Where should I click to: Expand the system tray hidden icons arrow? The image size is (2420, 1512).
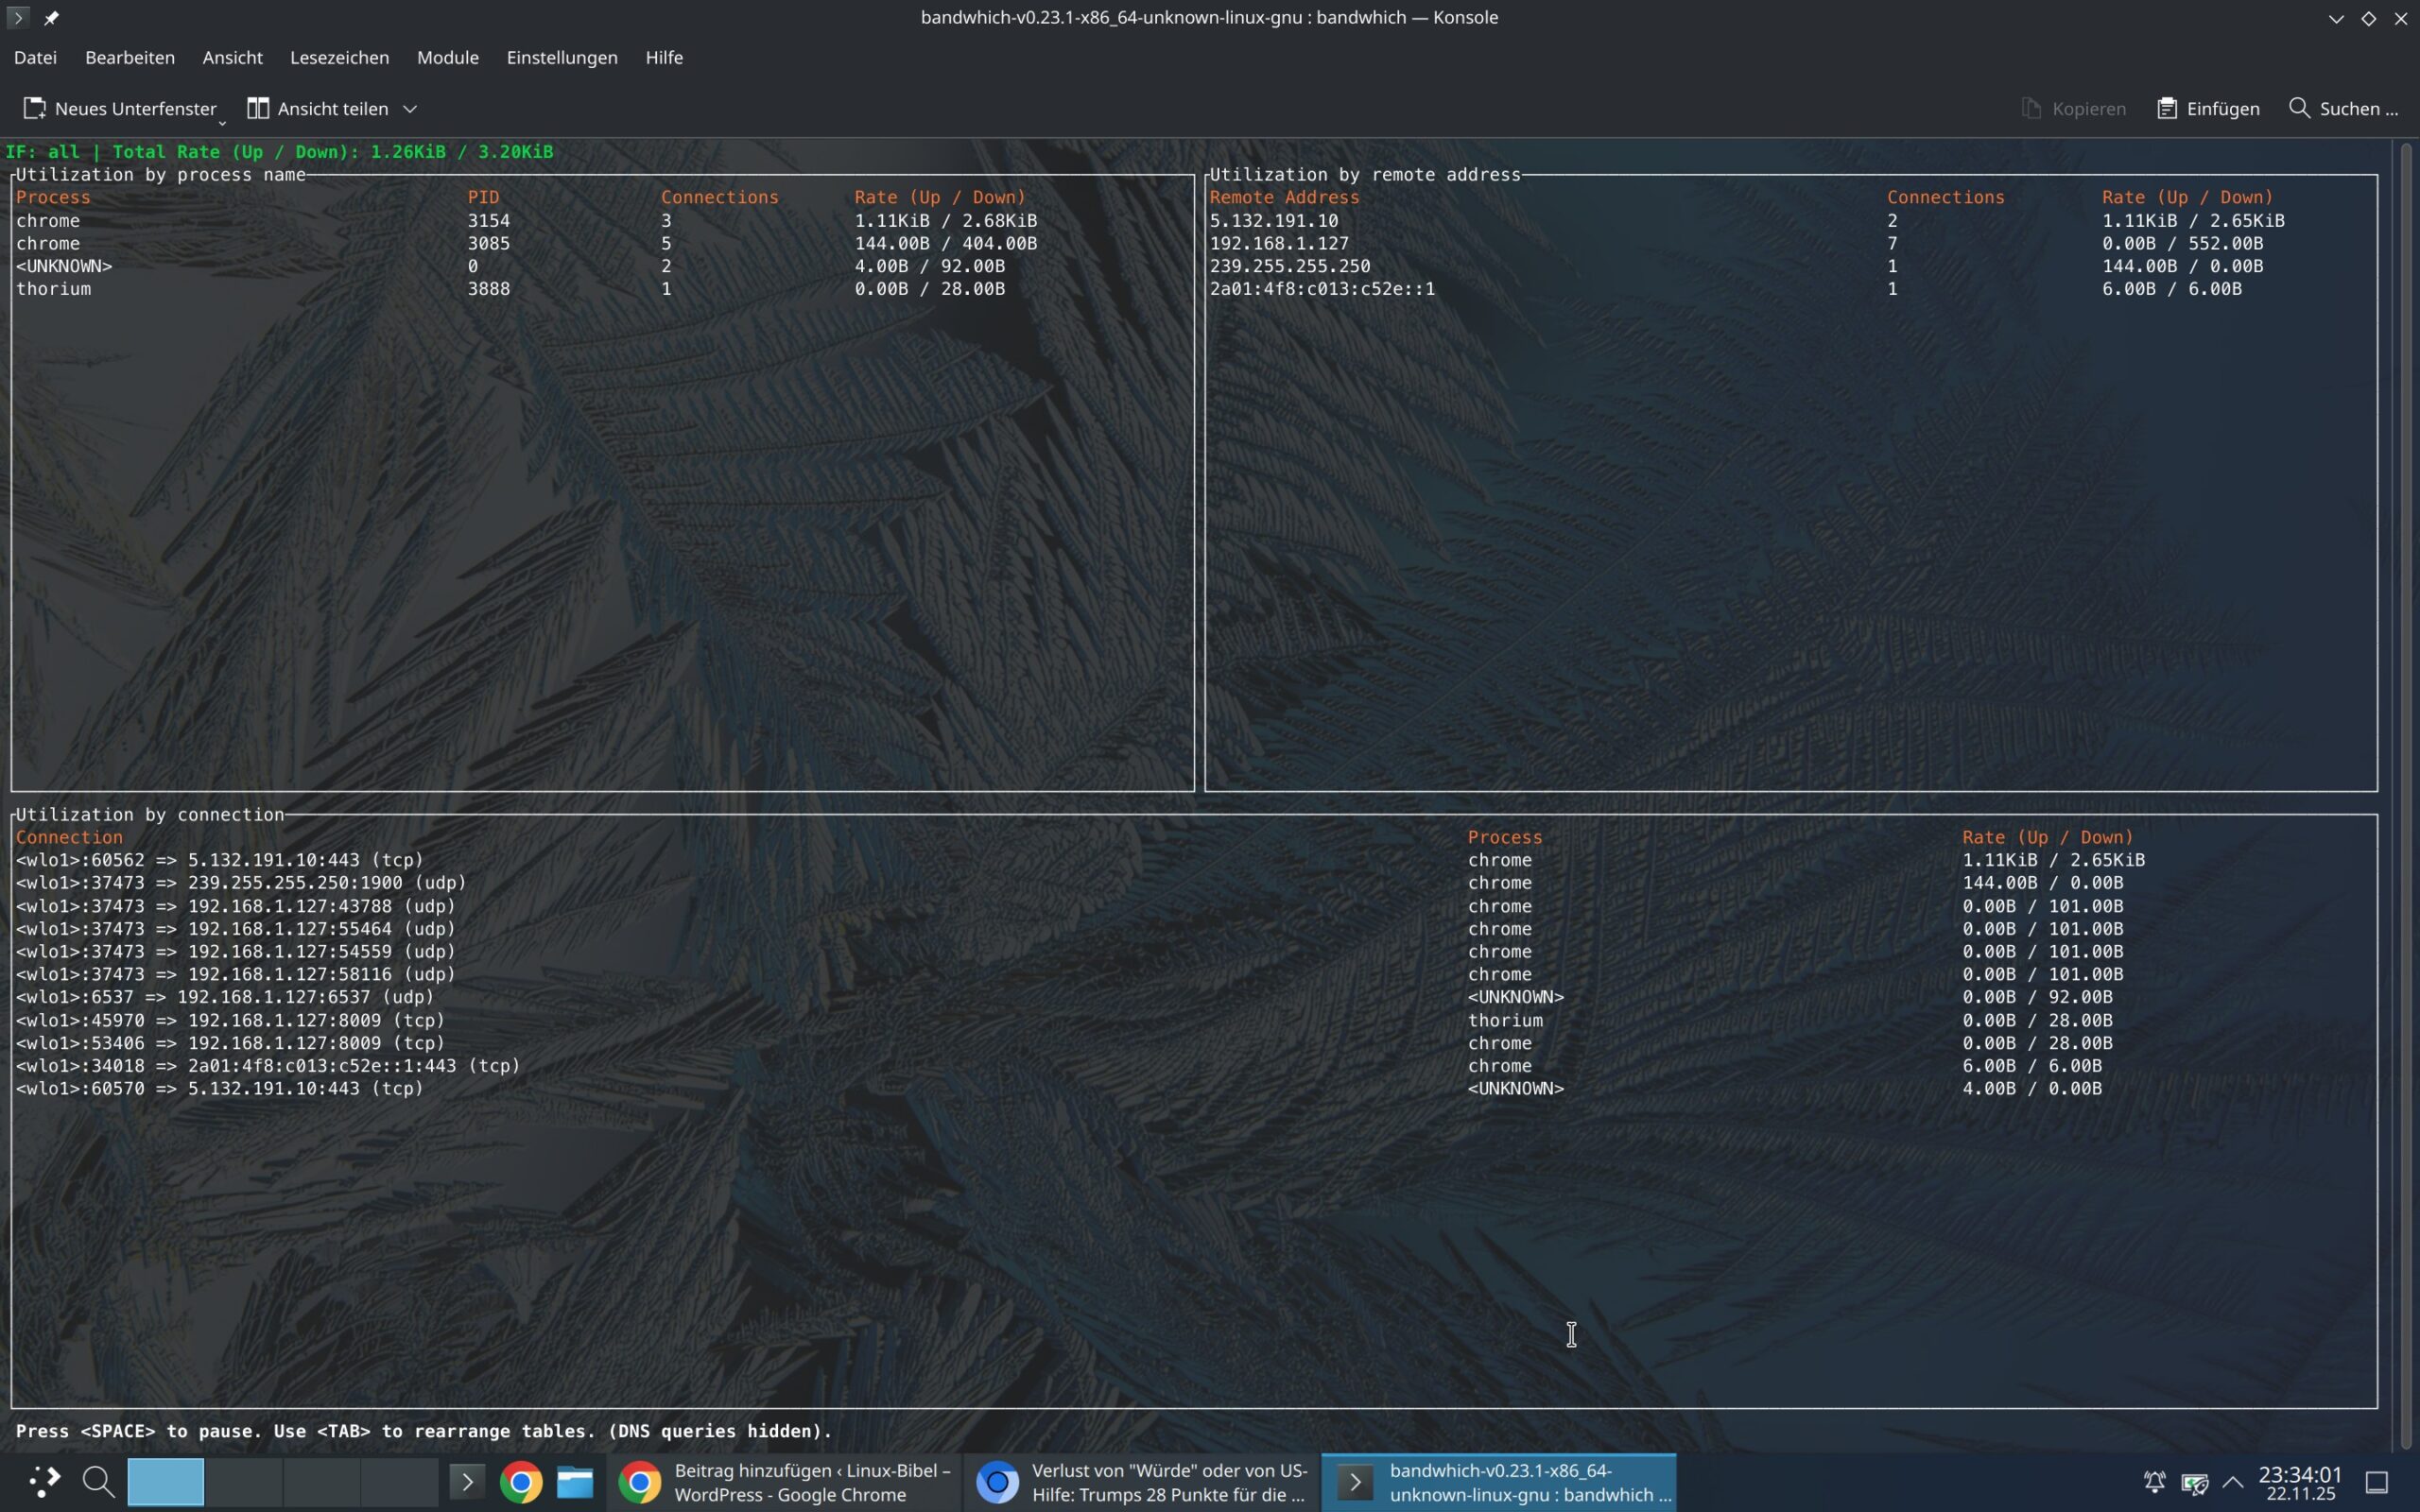click(x=2232, y=1482)
